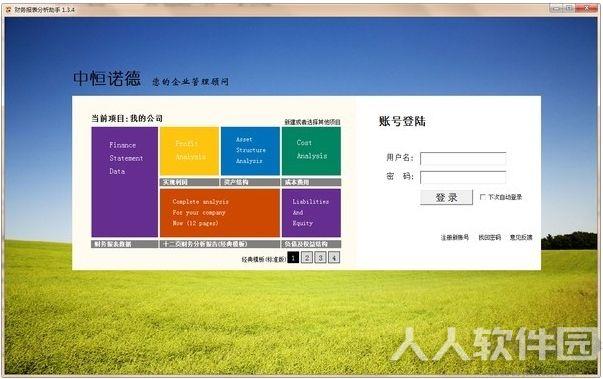Click the 资产结构 label bar
603x379 pixels.
(x=250, y=182)
